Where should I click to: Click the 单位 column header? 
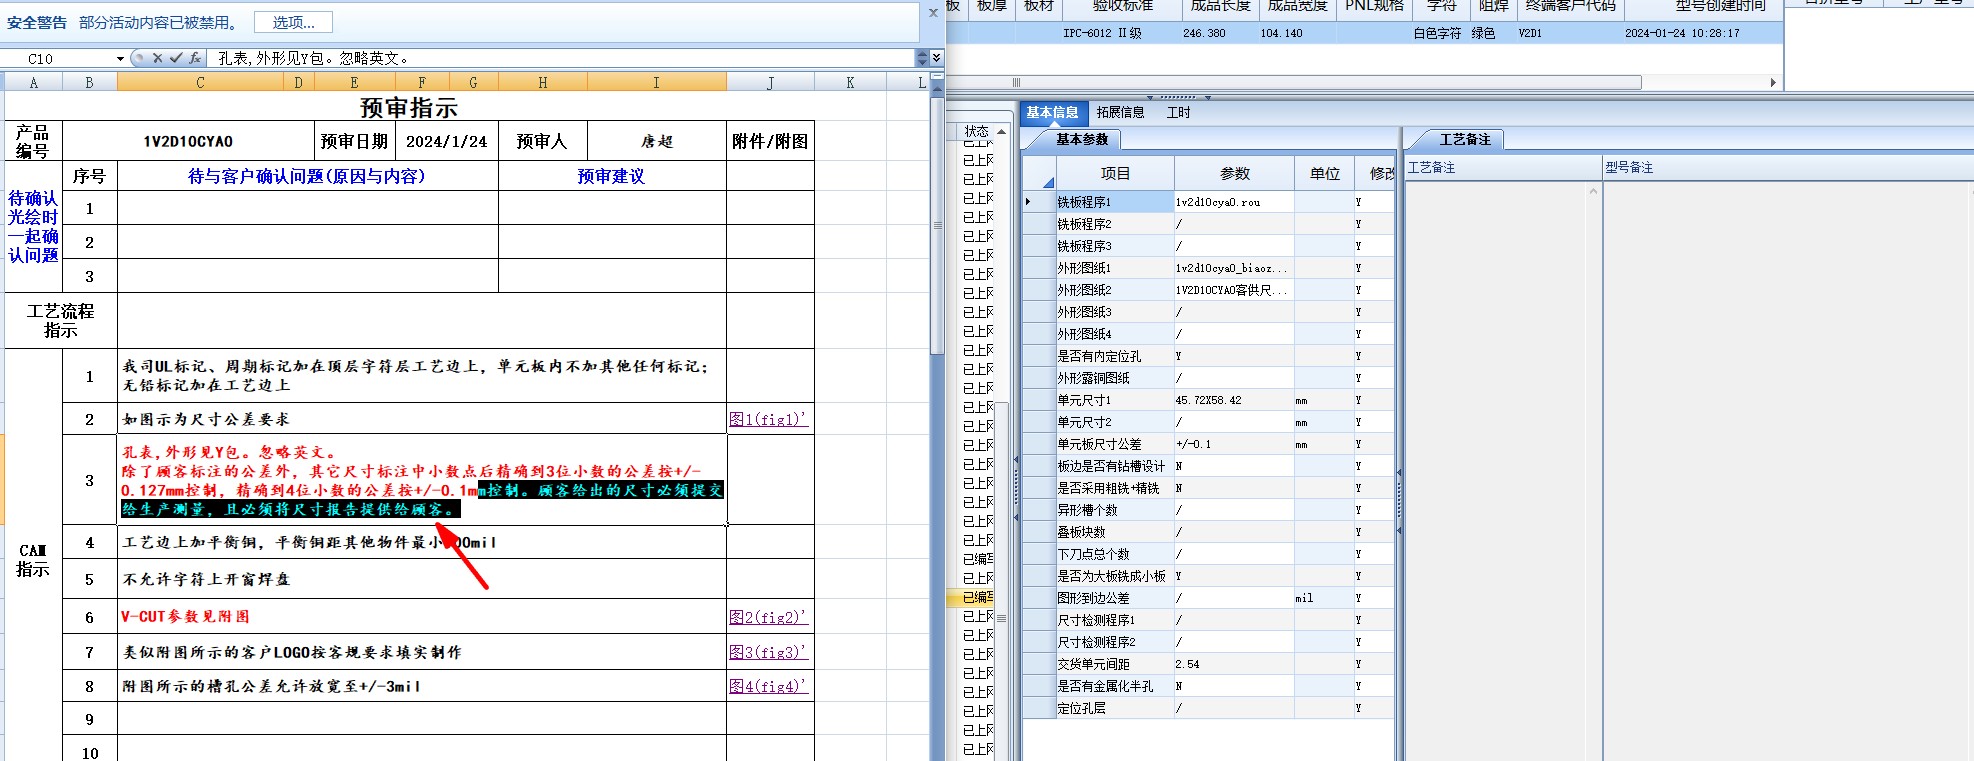coord(1325,174)
